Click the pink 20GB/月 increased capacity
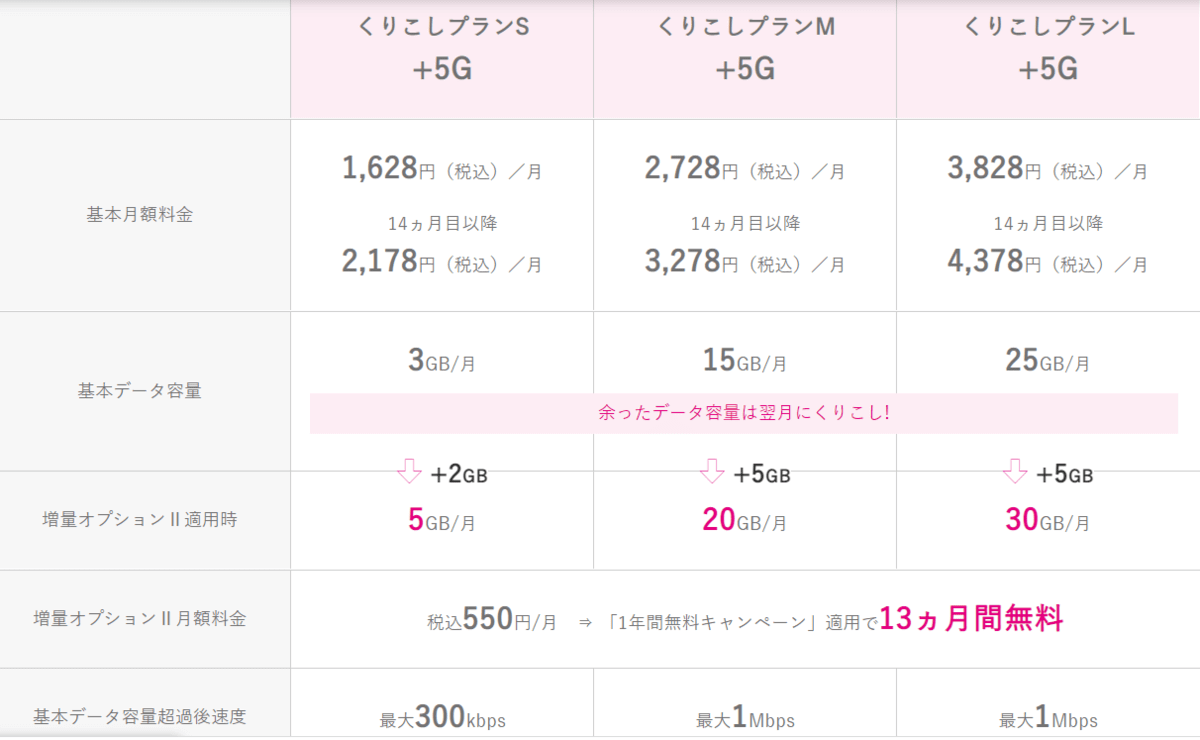 (x=745, y=519)
